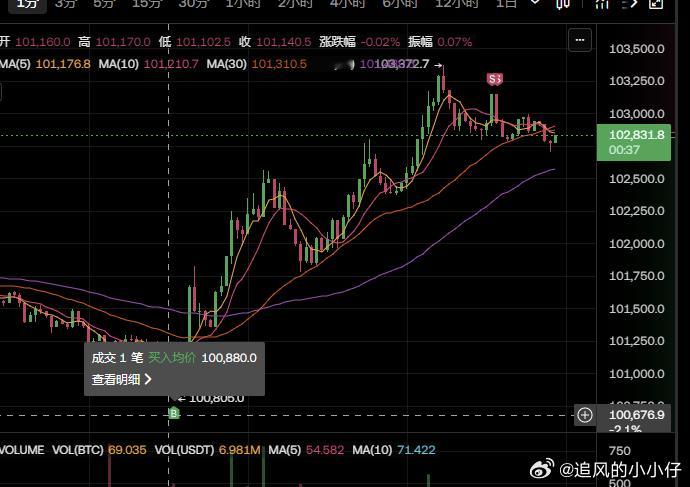Click the crosshair price label 100,676.9

[x=636, y=415]
